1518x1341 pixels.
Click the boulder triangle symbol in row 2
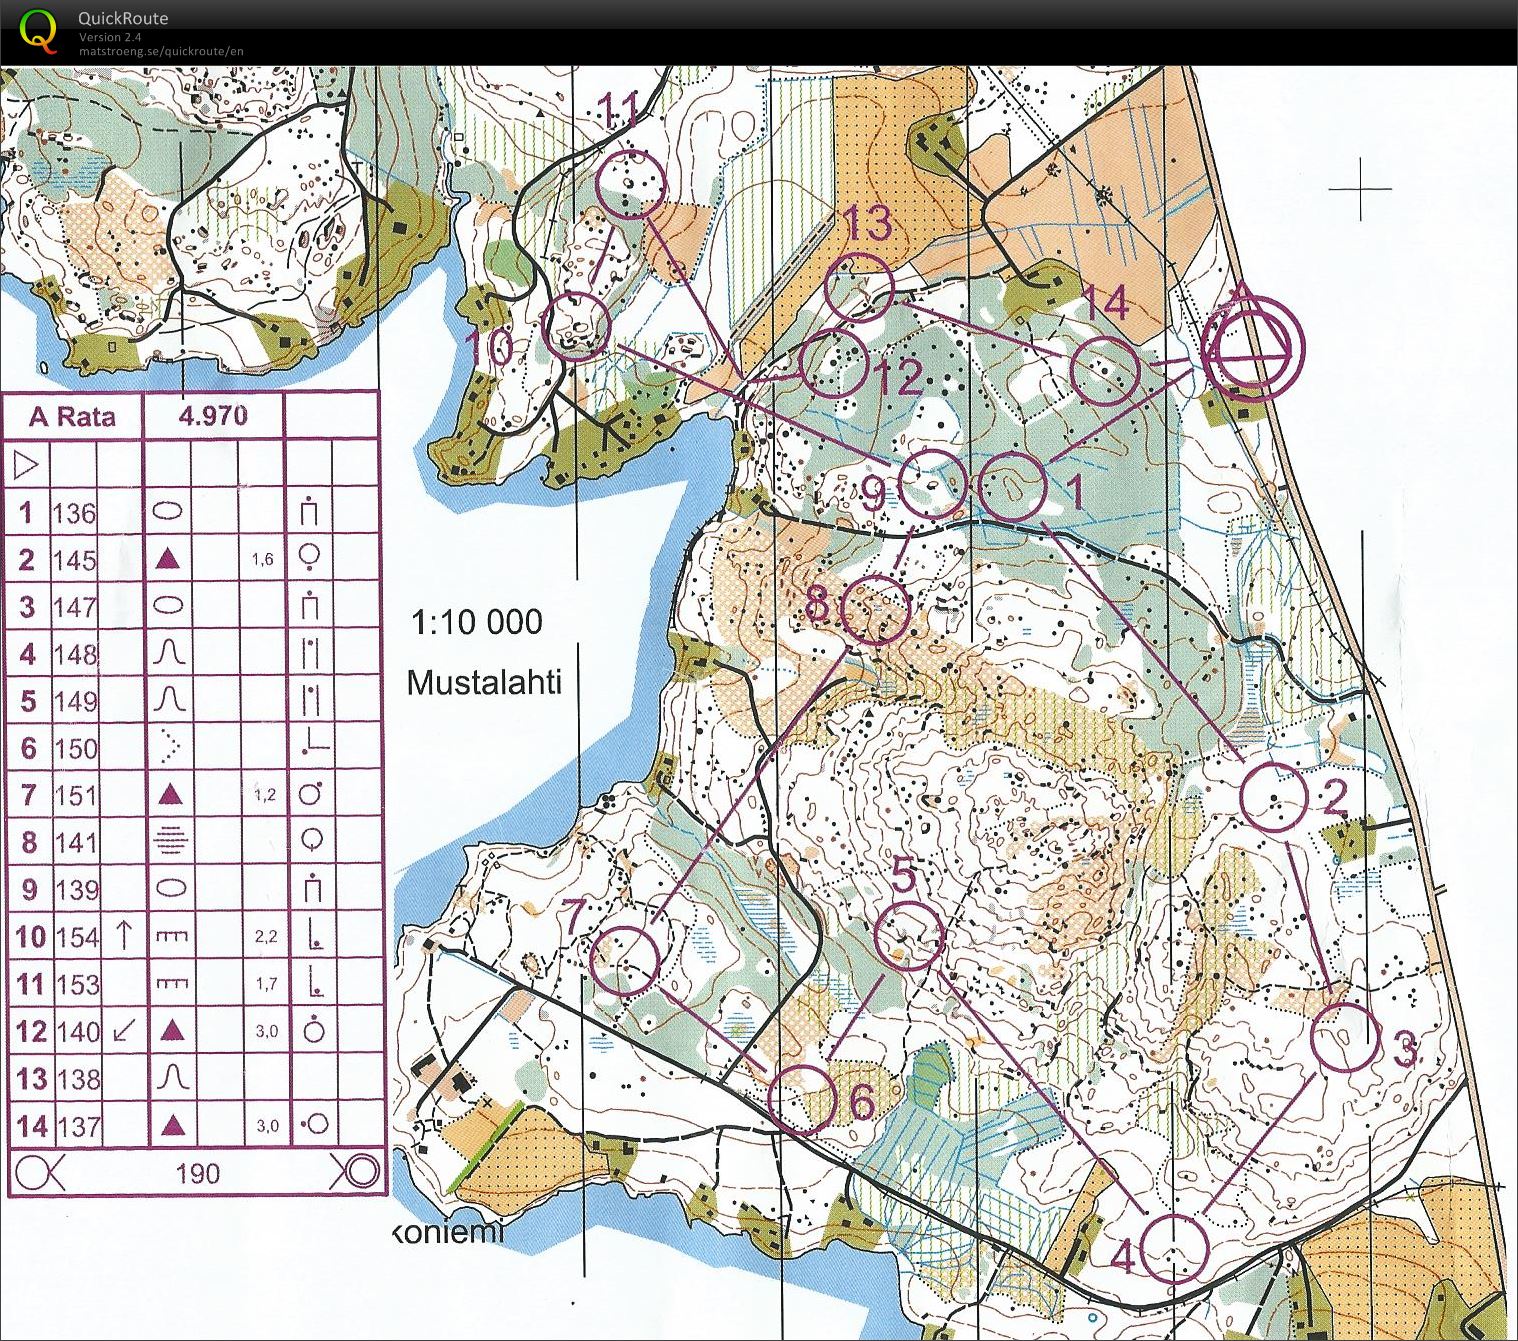point(169,559)
